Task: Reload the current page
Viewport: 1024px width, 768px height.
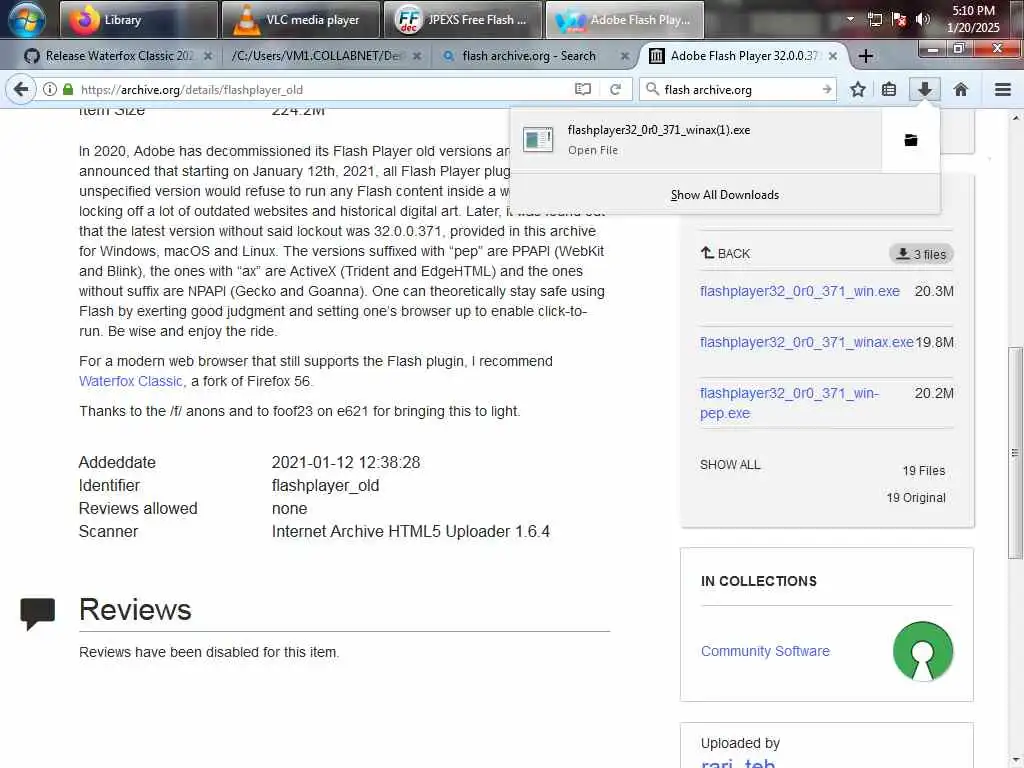Action: click(615, 89)
